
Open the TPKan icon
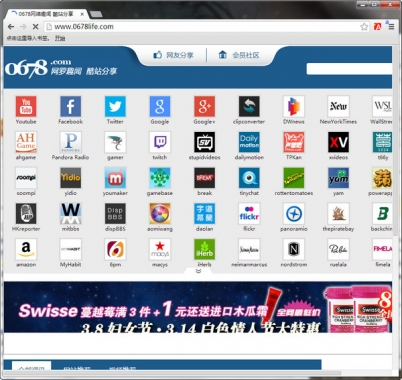pos(294,142)
